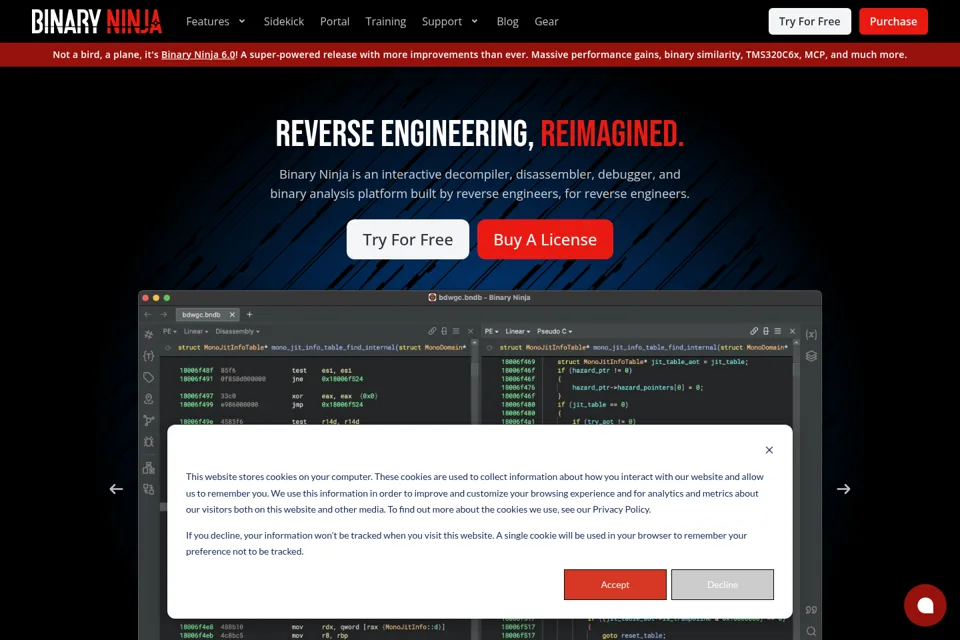
Task: Click 'hazard_ptr->hazard_pointers[0] = 0;' in Pseudo C
Action: (637, 388)
